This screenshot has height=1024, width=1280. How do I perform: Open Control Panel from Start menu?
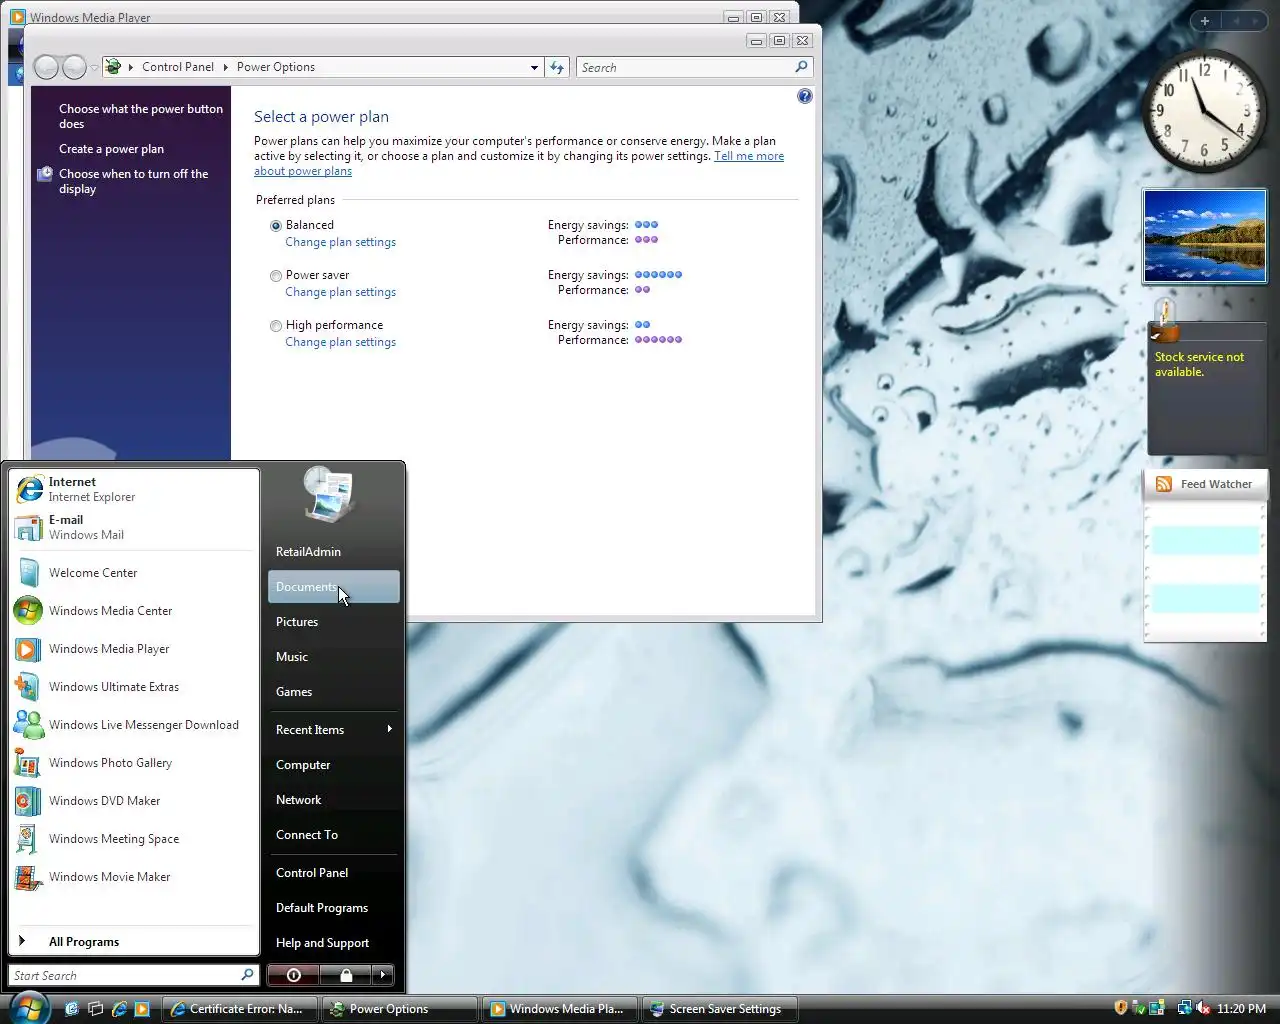pos(333,873)
